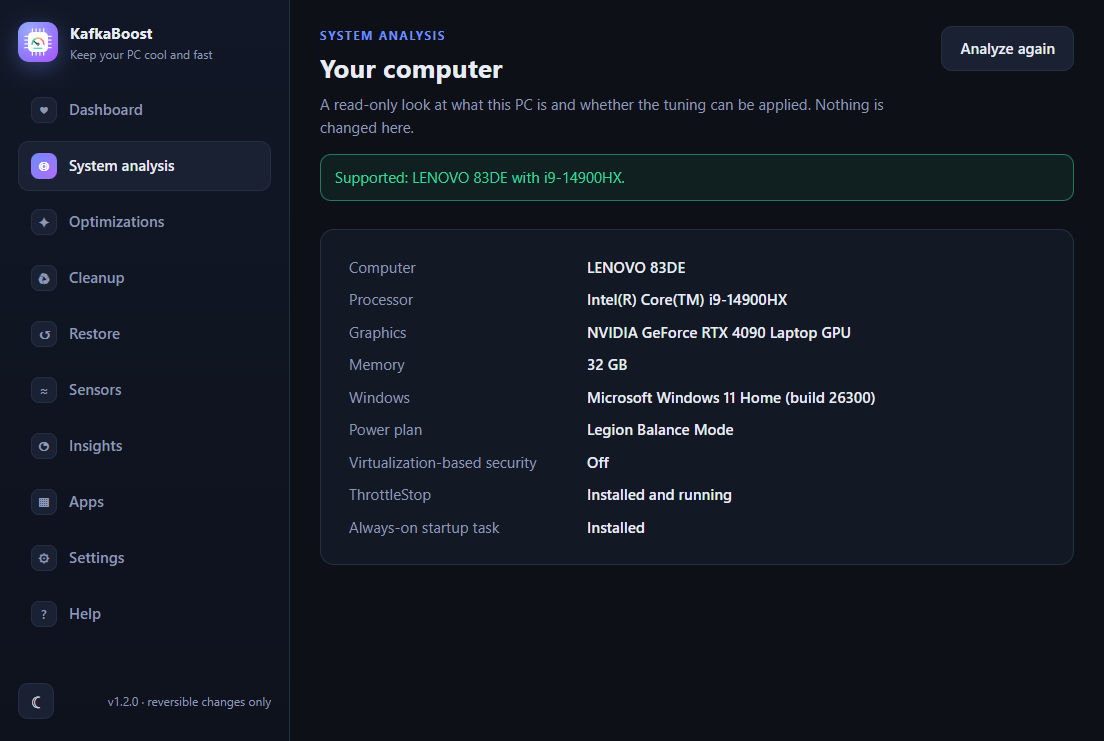This screenshot has width=1104, height=741.
Task: Open the Cleanup section
Action: point(144,278)
